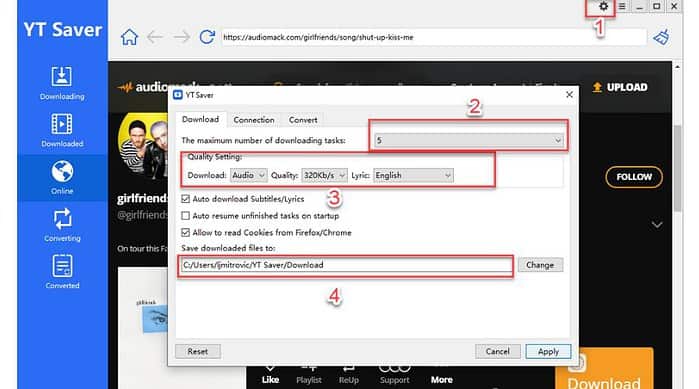Open the Converting section in sidebar

coord(62,225)
